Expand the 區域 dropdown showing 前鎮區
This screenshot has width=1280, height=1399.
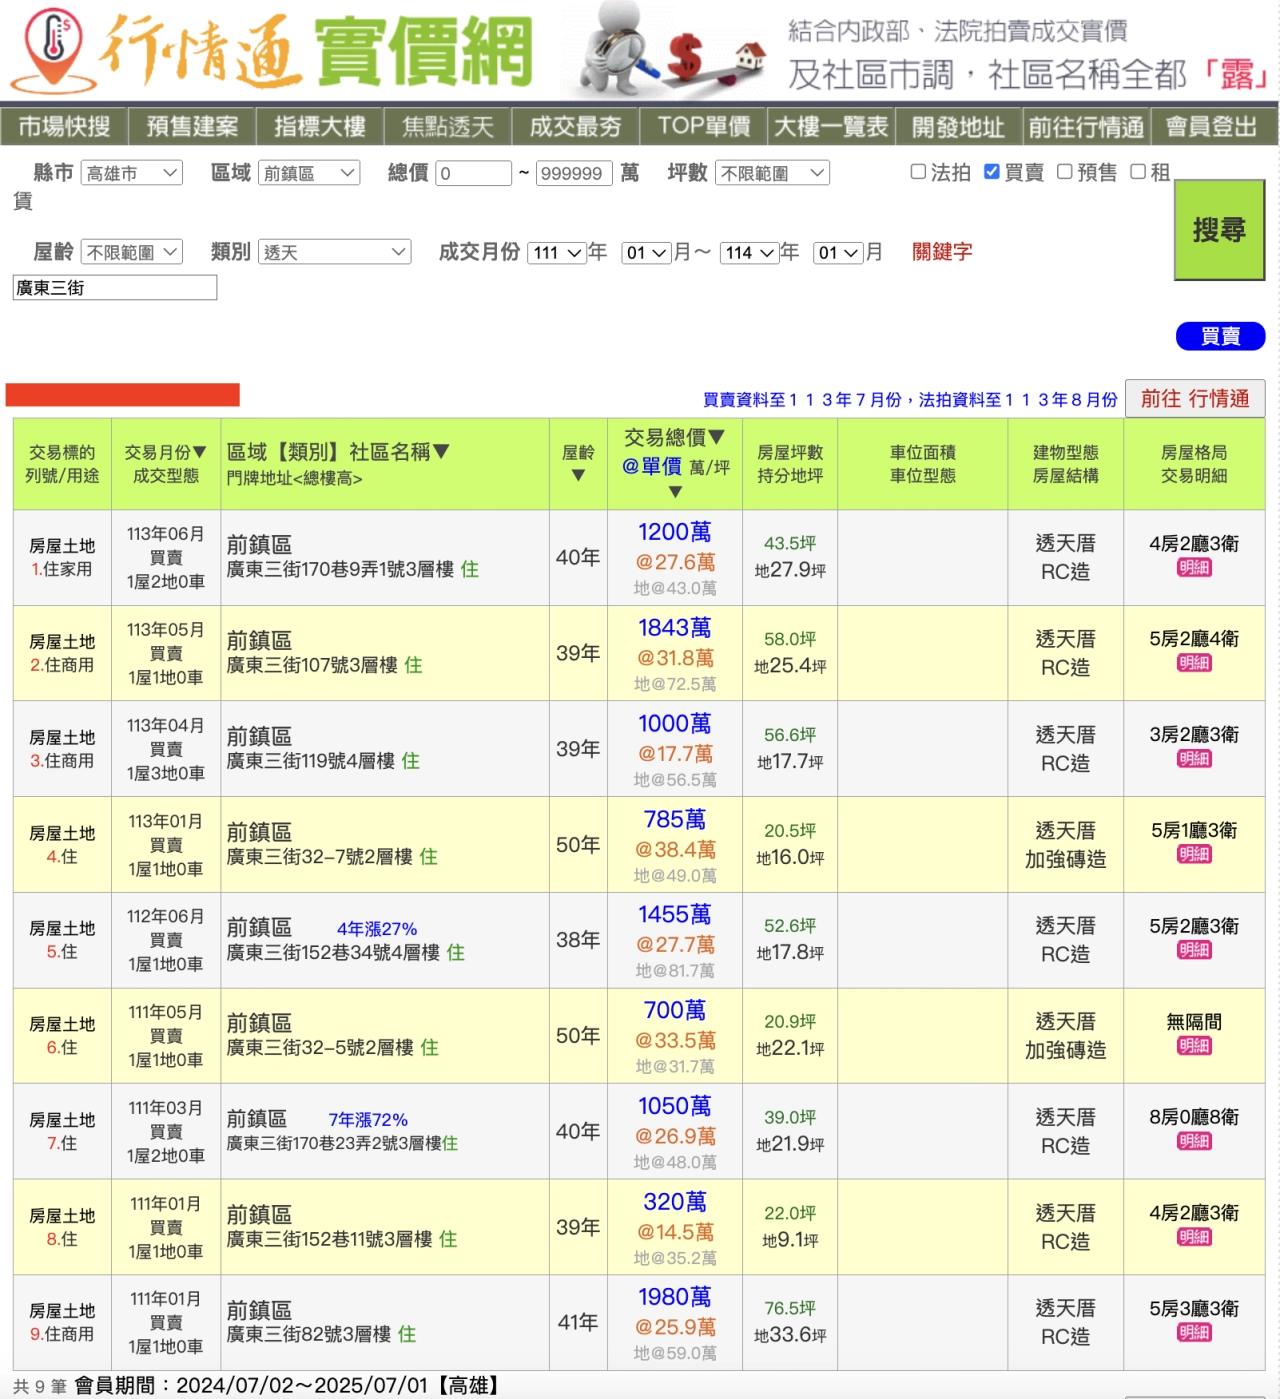(309, 173)
